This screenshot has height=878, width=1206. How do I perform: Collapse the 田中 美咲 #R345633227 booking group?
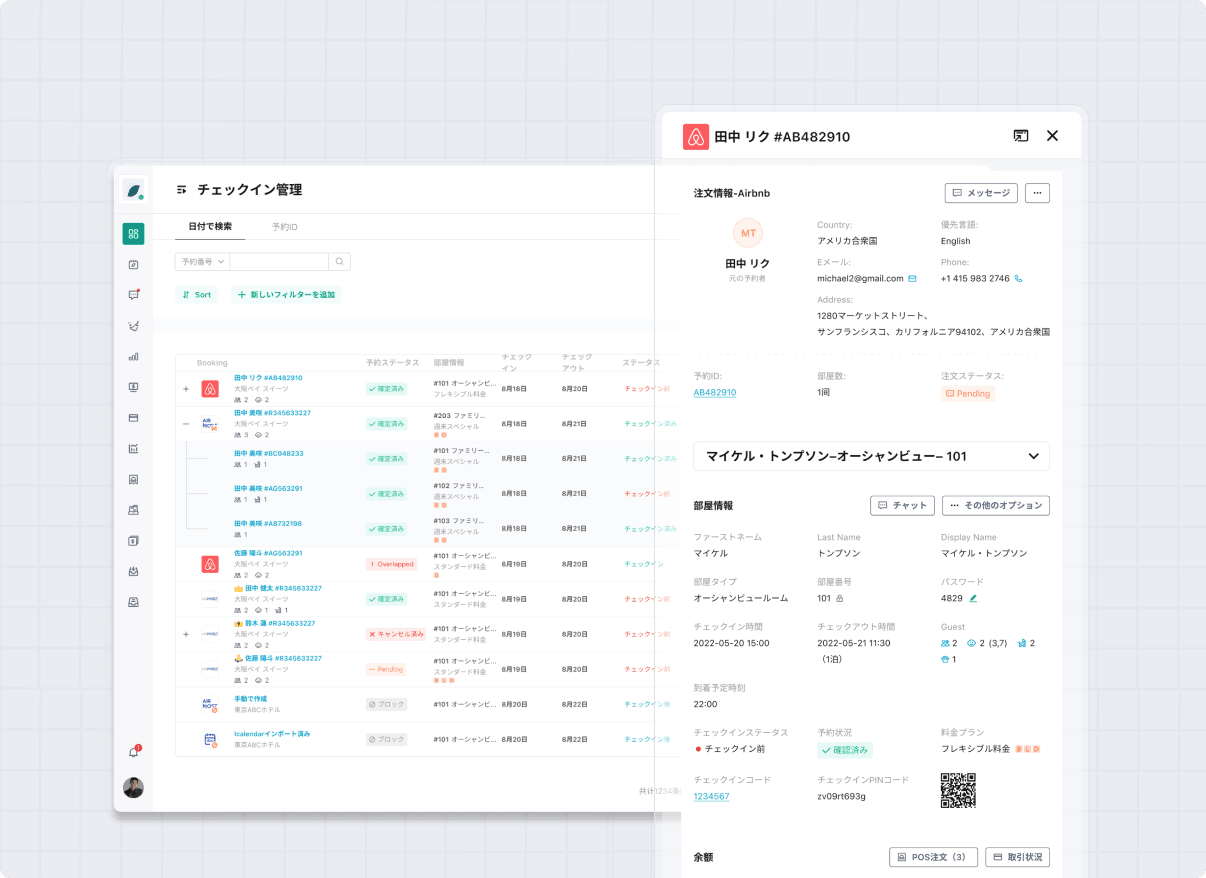pos(185,424)
